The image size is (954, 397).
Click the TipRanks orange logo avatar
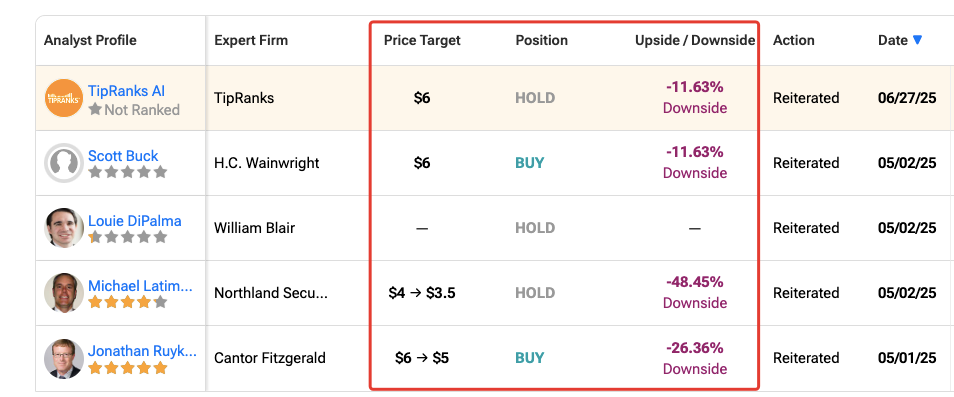coord(64,98)
